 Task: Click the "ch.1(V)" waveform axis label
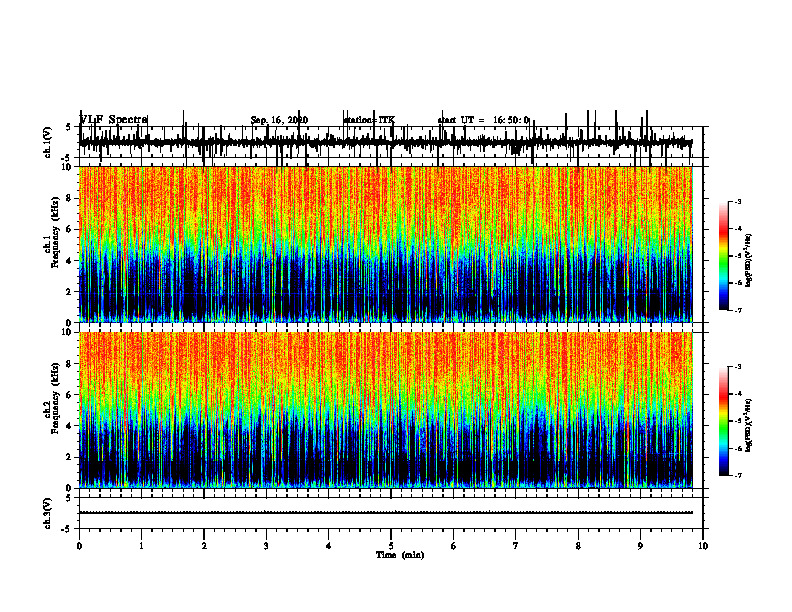(x=48, y=142)
